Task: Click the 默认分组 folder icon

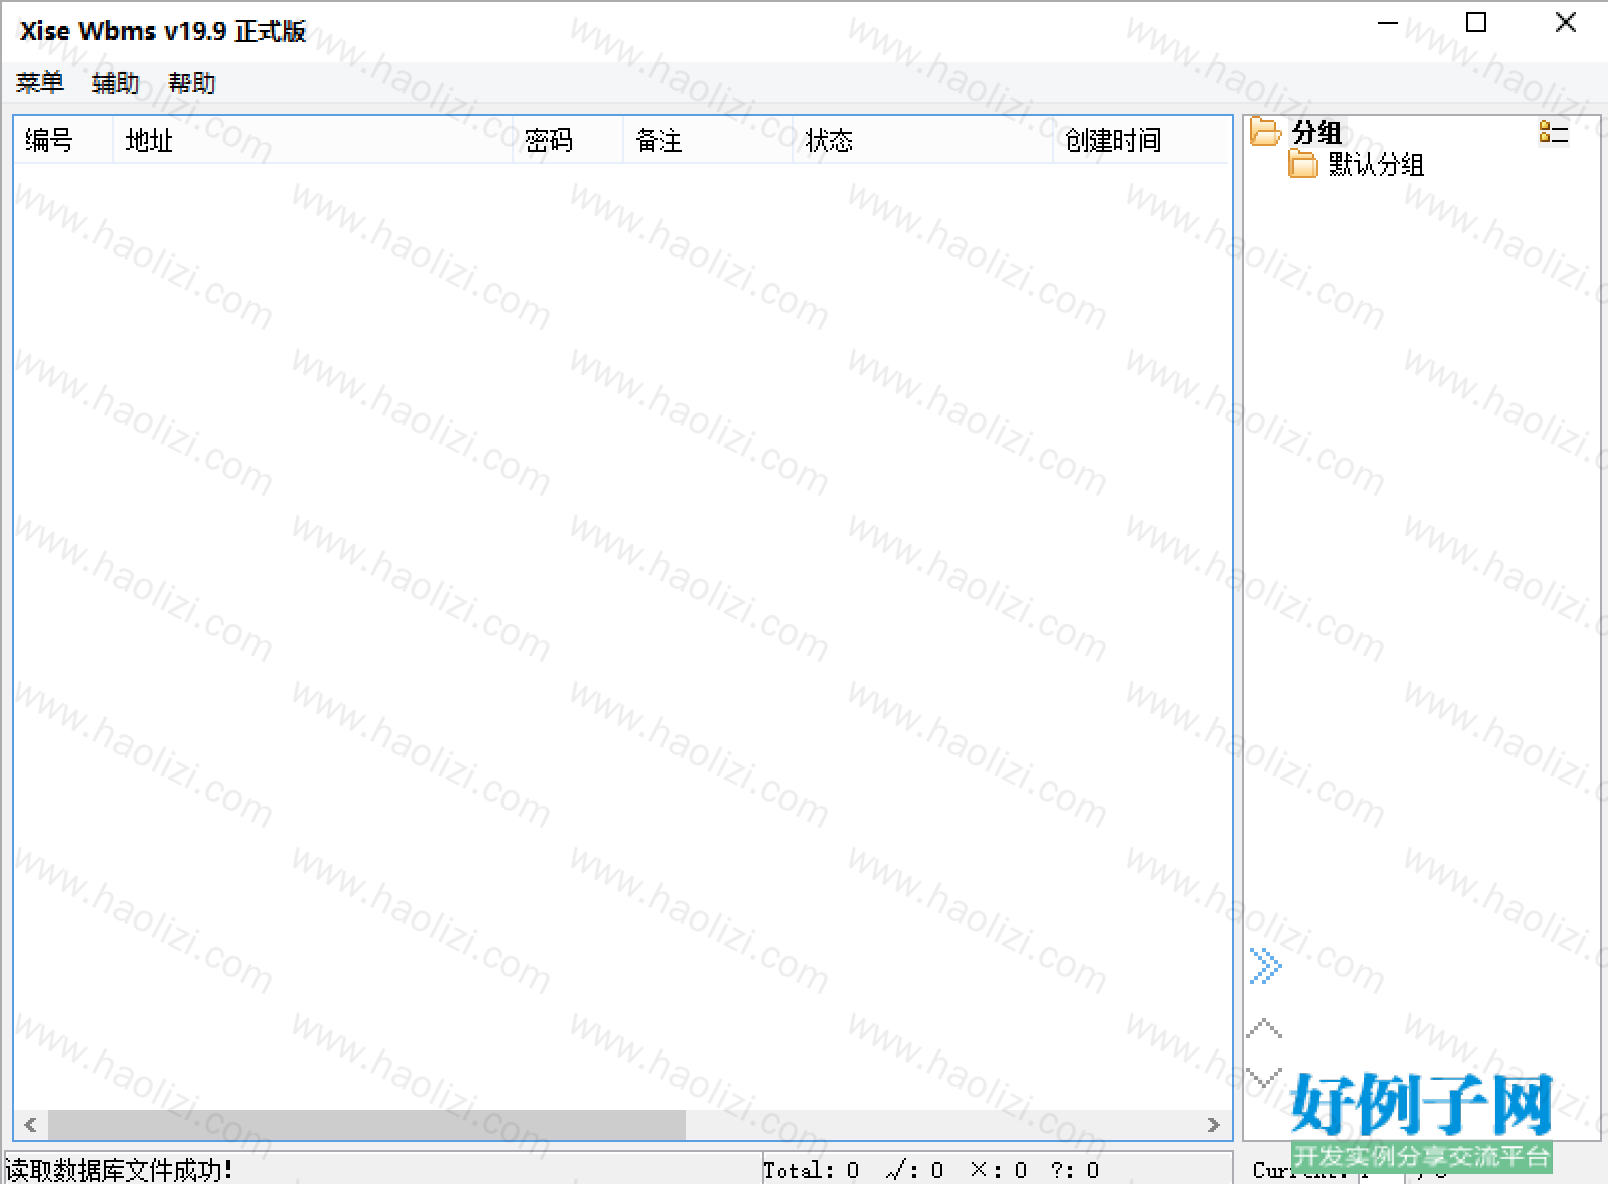Action: coord(1303,164)
